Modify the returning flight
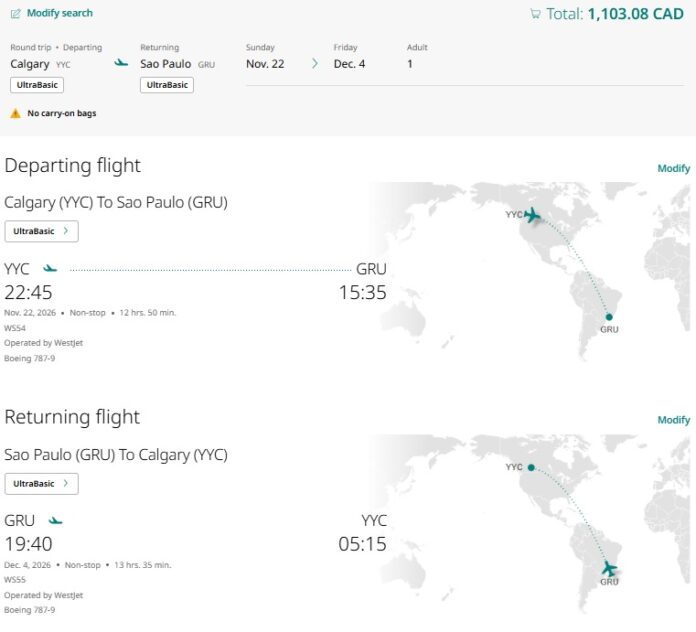 pos(673,420)
